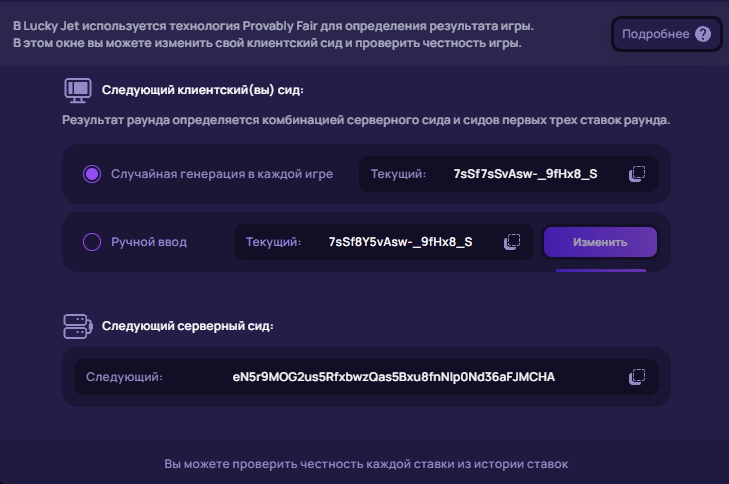Image resolution: width=729 pixels, height=484 pixels.
Task: Copy the next server seed hash
Action: tap(637, 377)
